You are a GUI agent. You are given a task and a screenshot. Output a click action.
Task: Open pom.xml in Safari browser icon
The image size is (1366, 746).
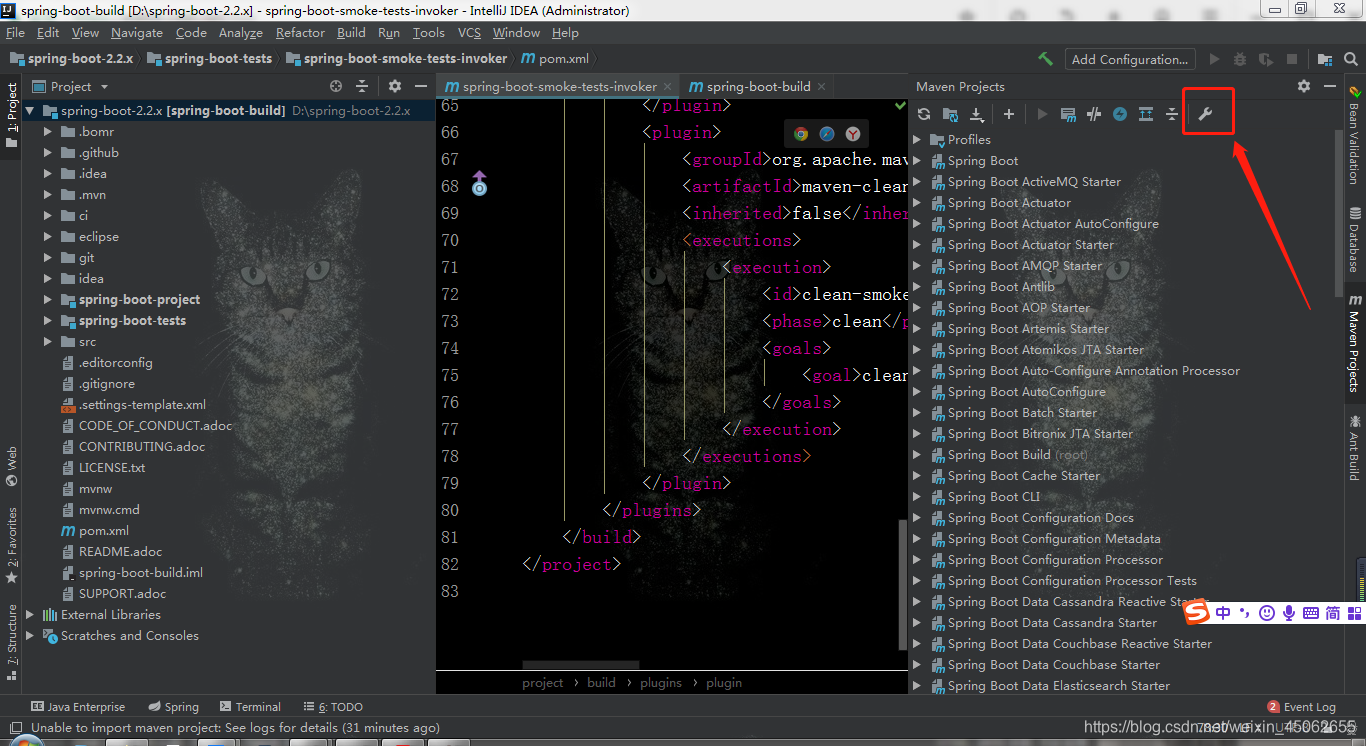827,133
